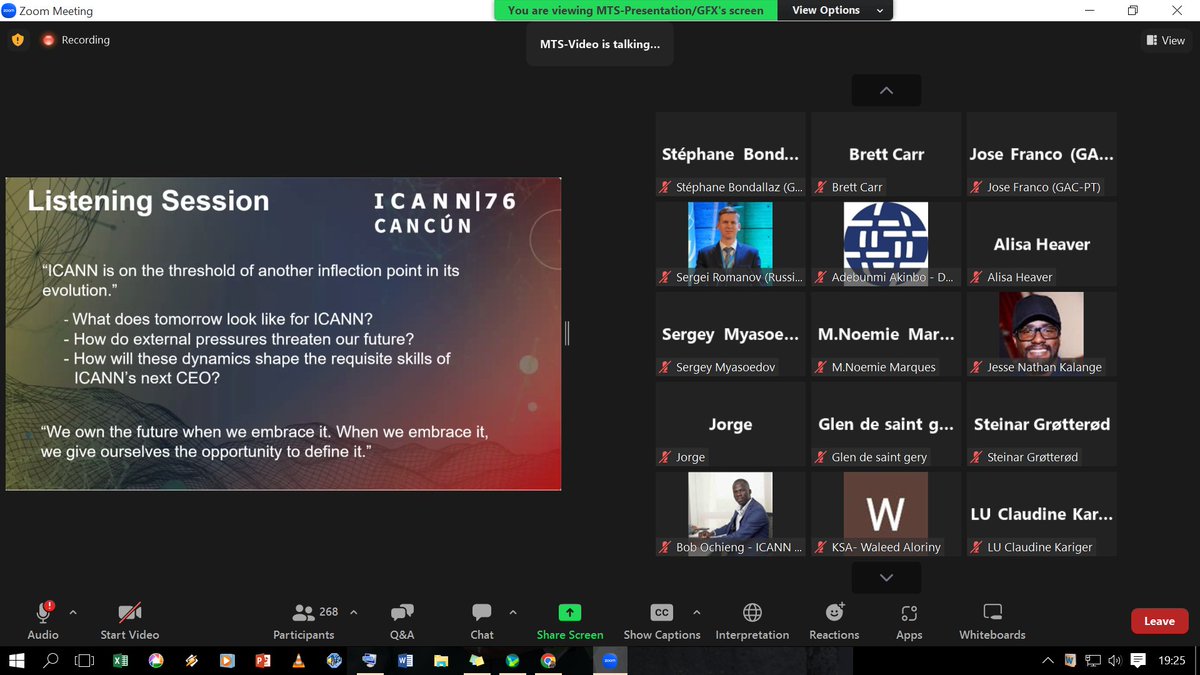Click the taskbar search magnifier

coord(51,660)
